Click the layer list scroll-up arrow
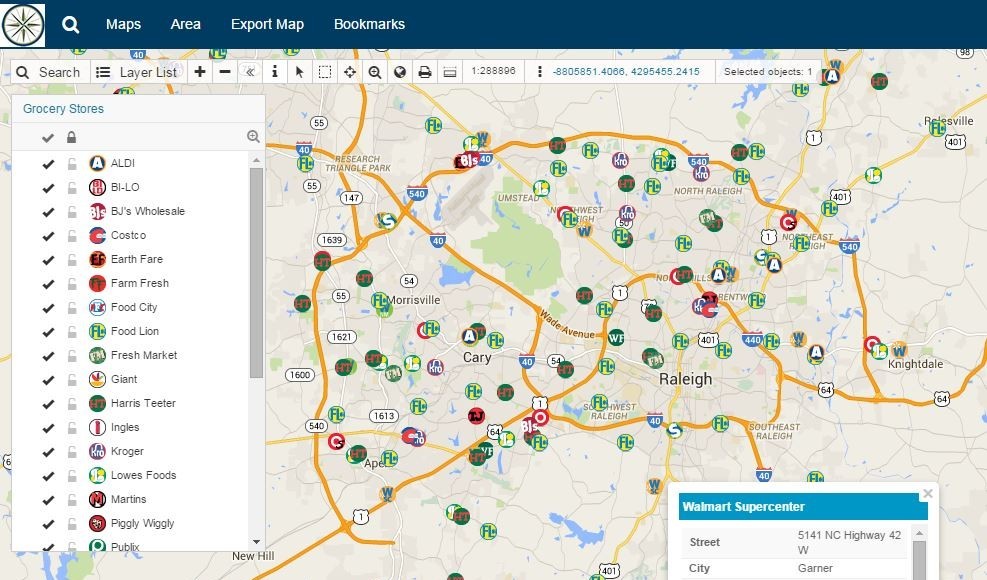Image resolution: width=987 pixels, height=580 pixels. [256, 161]
